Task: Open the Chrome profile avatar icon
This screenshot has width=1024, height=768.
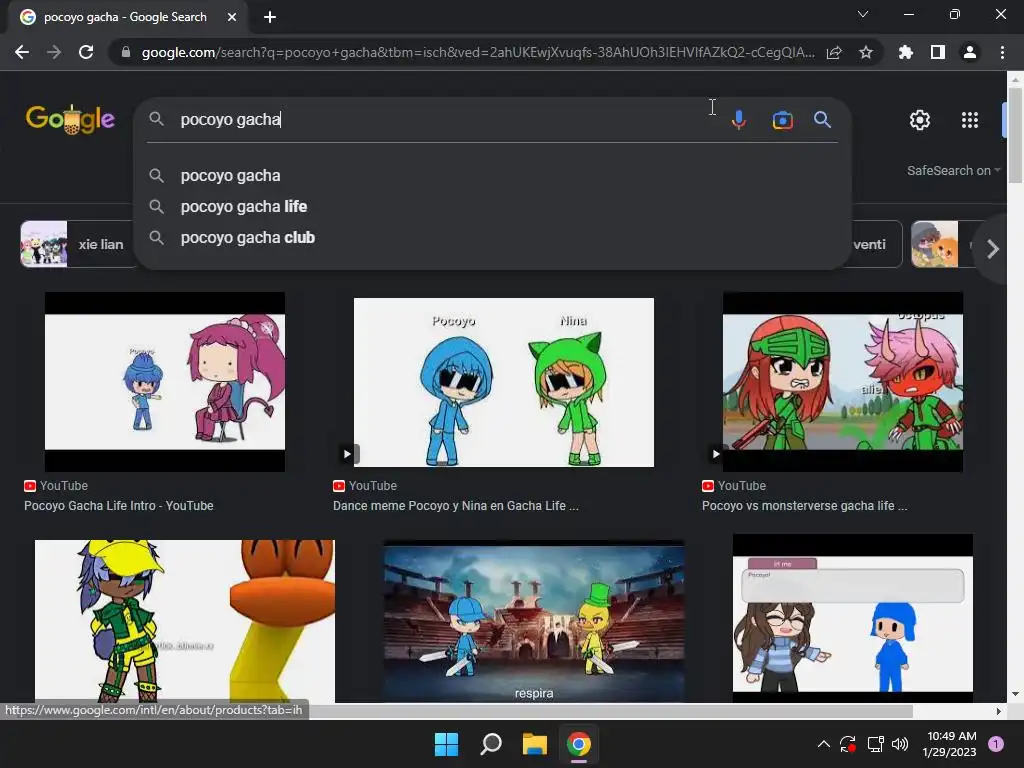Action: [x=970, y=52]
